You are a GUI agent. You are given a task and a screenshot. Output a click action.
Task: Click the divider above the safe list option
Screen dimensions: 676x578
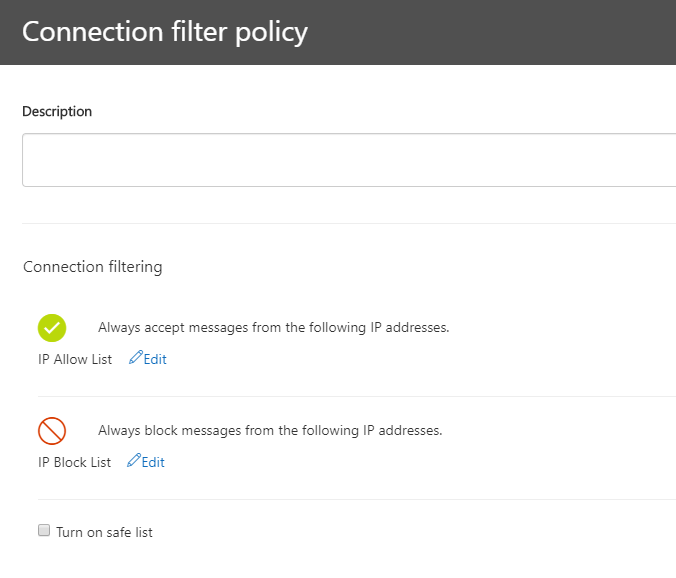pyautogui.click(x=357, y=500)
